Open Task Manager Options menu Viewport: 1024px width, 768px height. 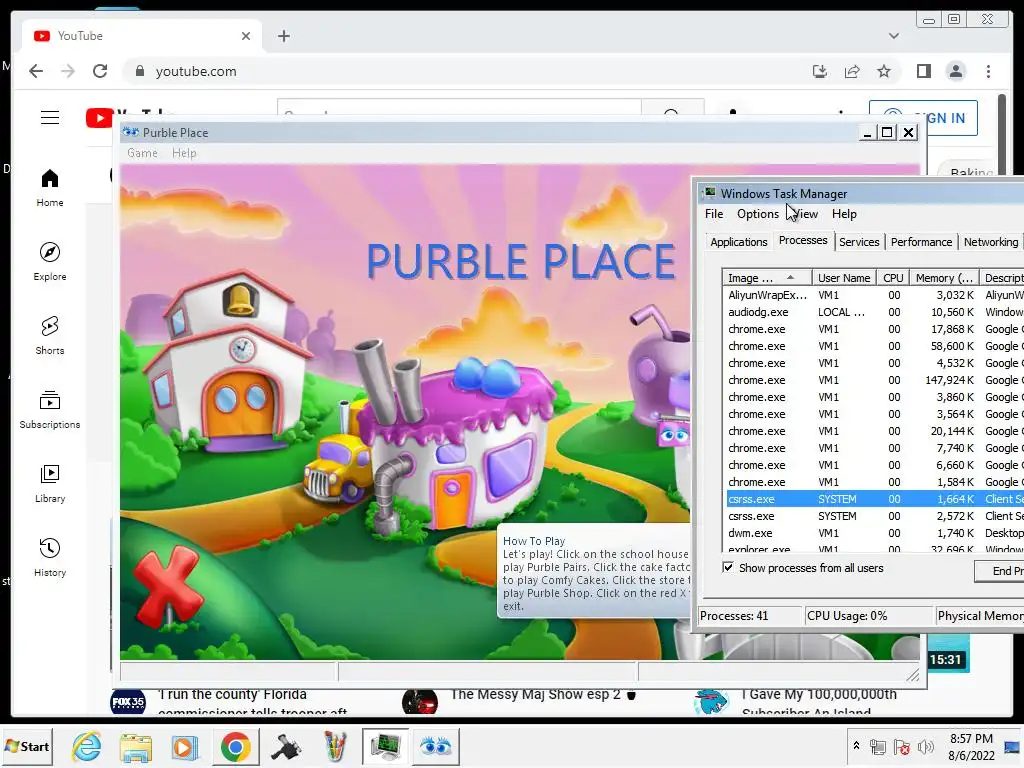[758, 214]
